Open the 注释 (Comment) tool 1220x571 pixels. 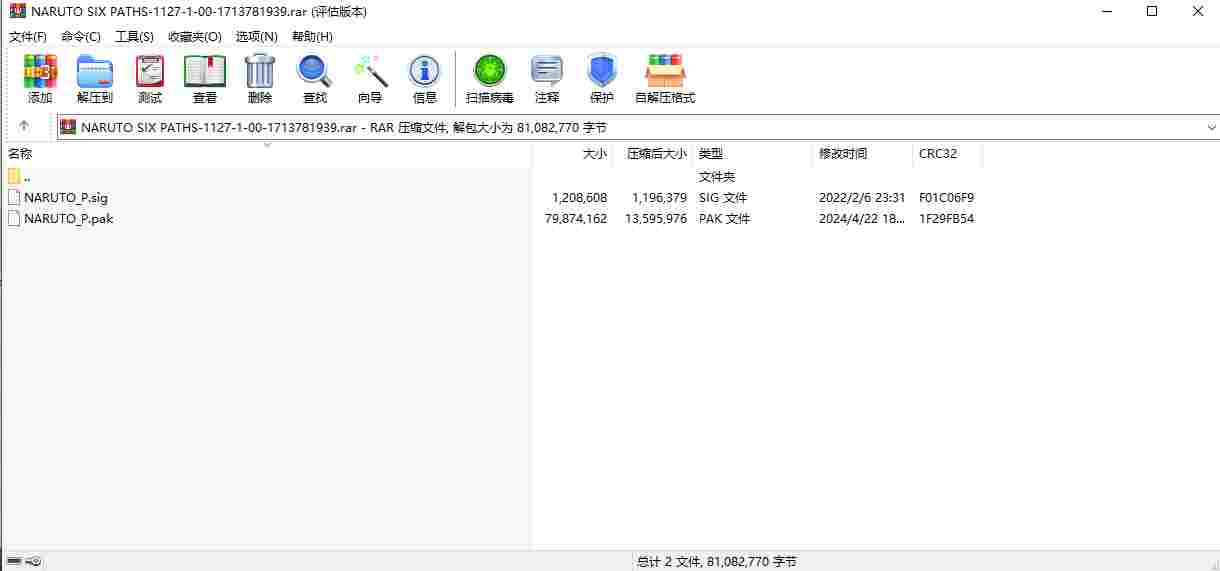click(547, 78)
